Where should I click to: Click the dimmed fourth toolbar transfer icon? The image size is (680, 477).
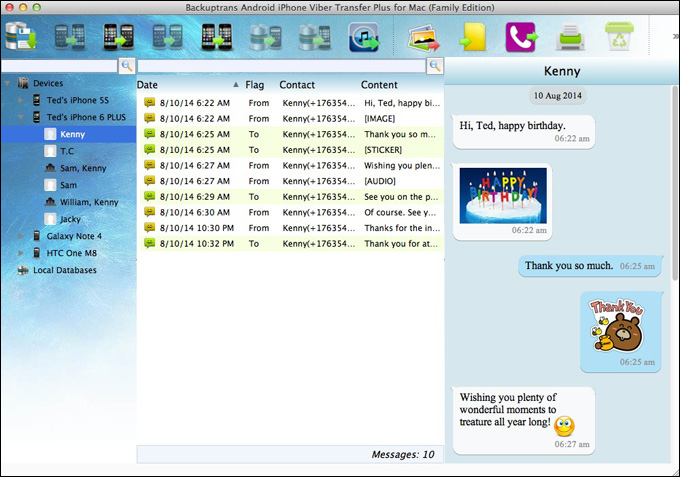167,36
